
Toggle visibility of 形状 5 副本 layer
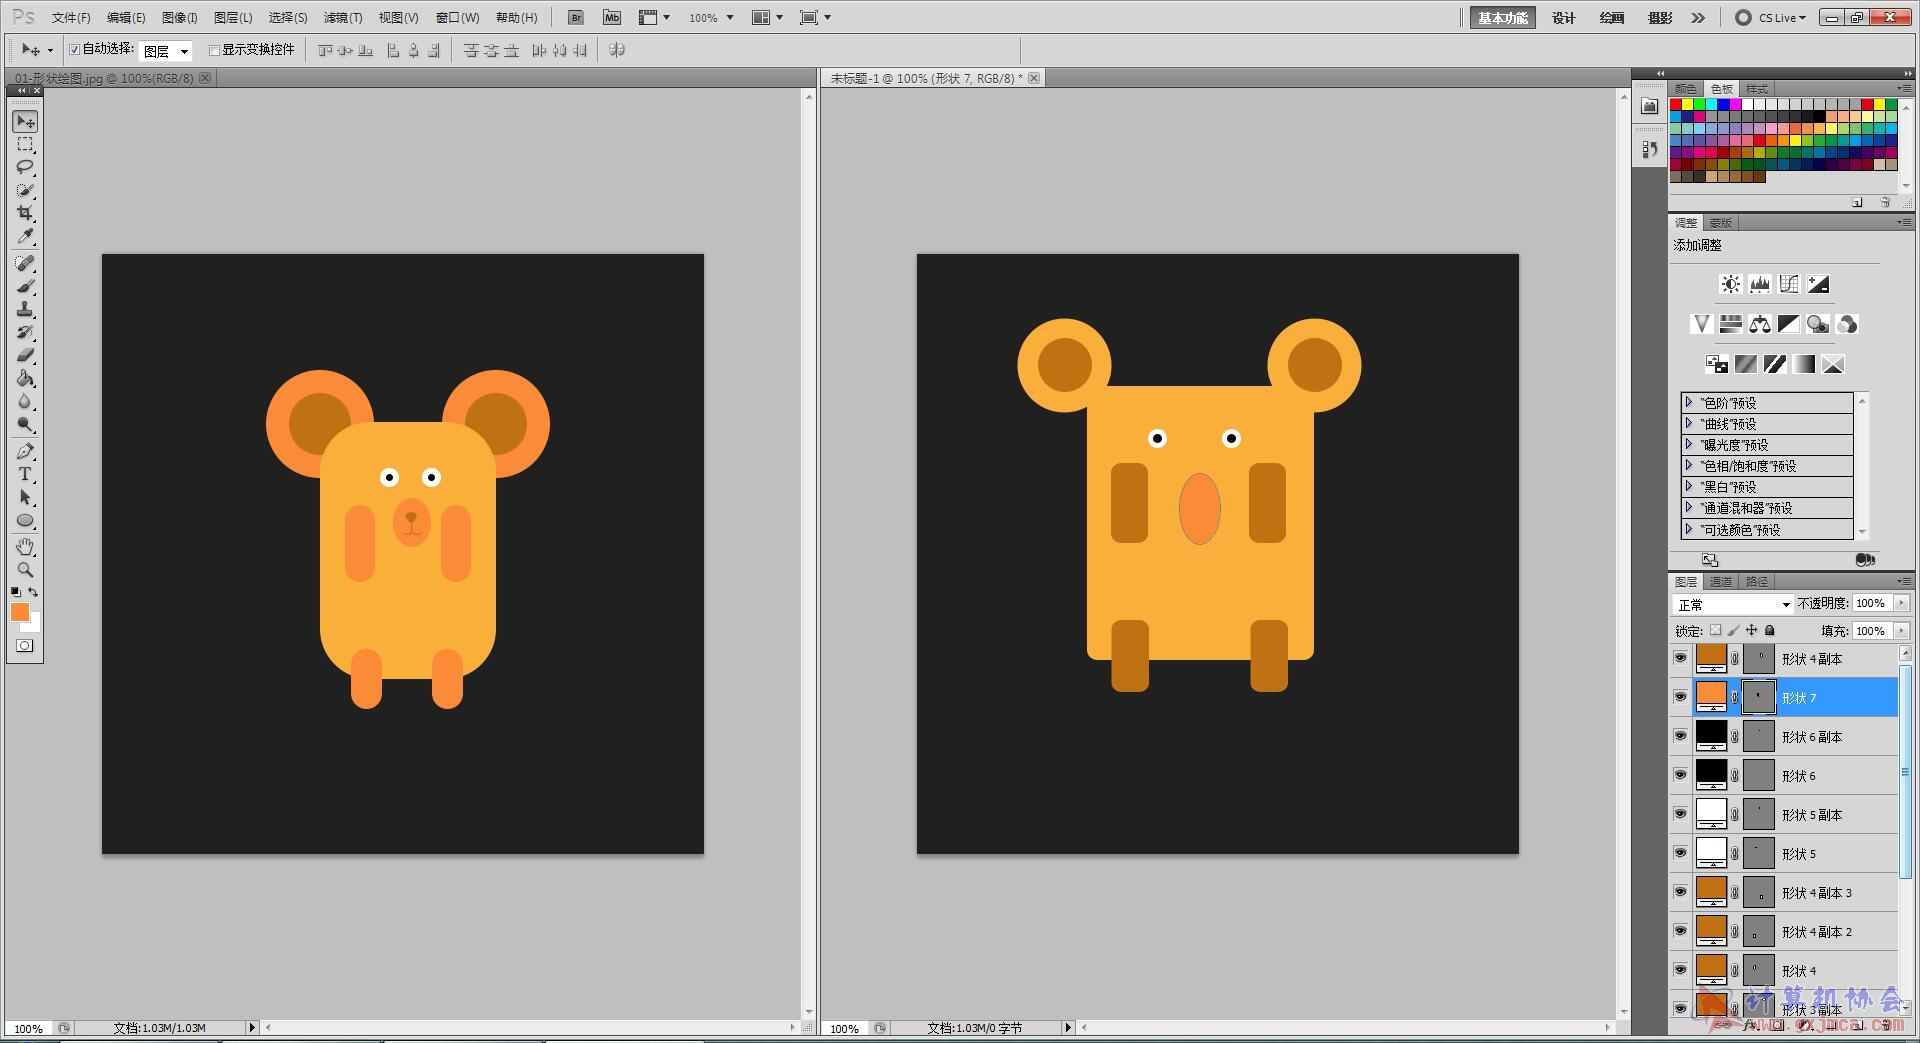[x=1680, y=814]
